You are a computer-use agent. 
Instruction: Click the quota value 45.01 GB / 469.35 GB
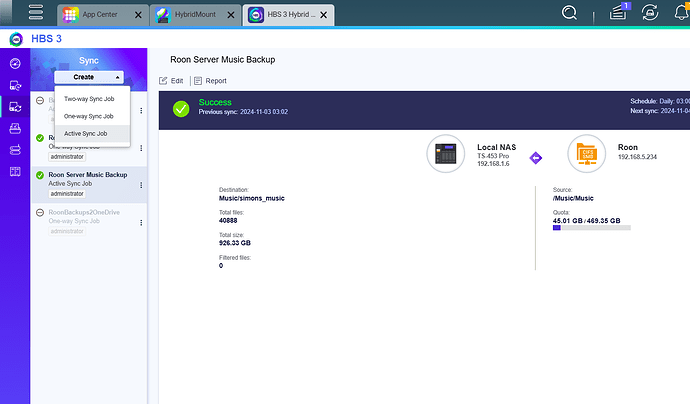pos(587,220)
